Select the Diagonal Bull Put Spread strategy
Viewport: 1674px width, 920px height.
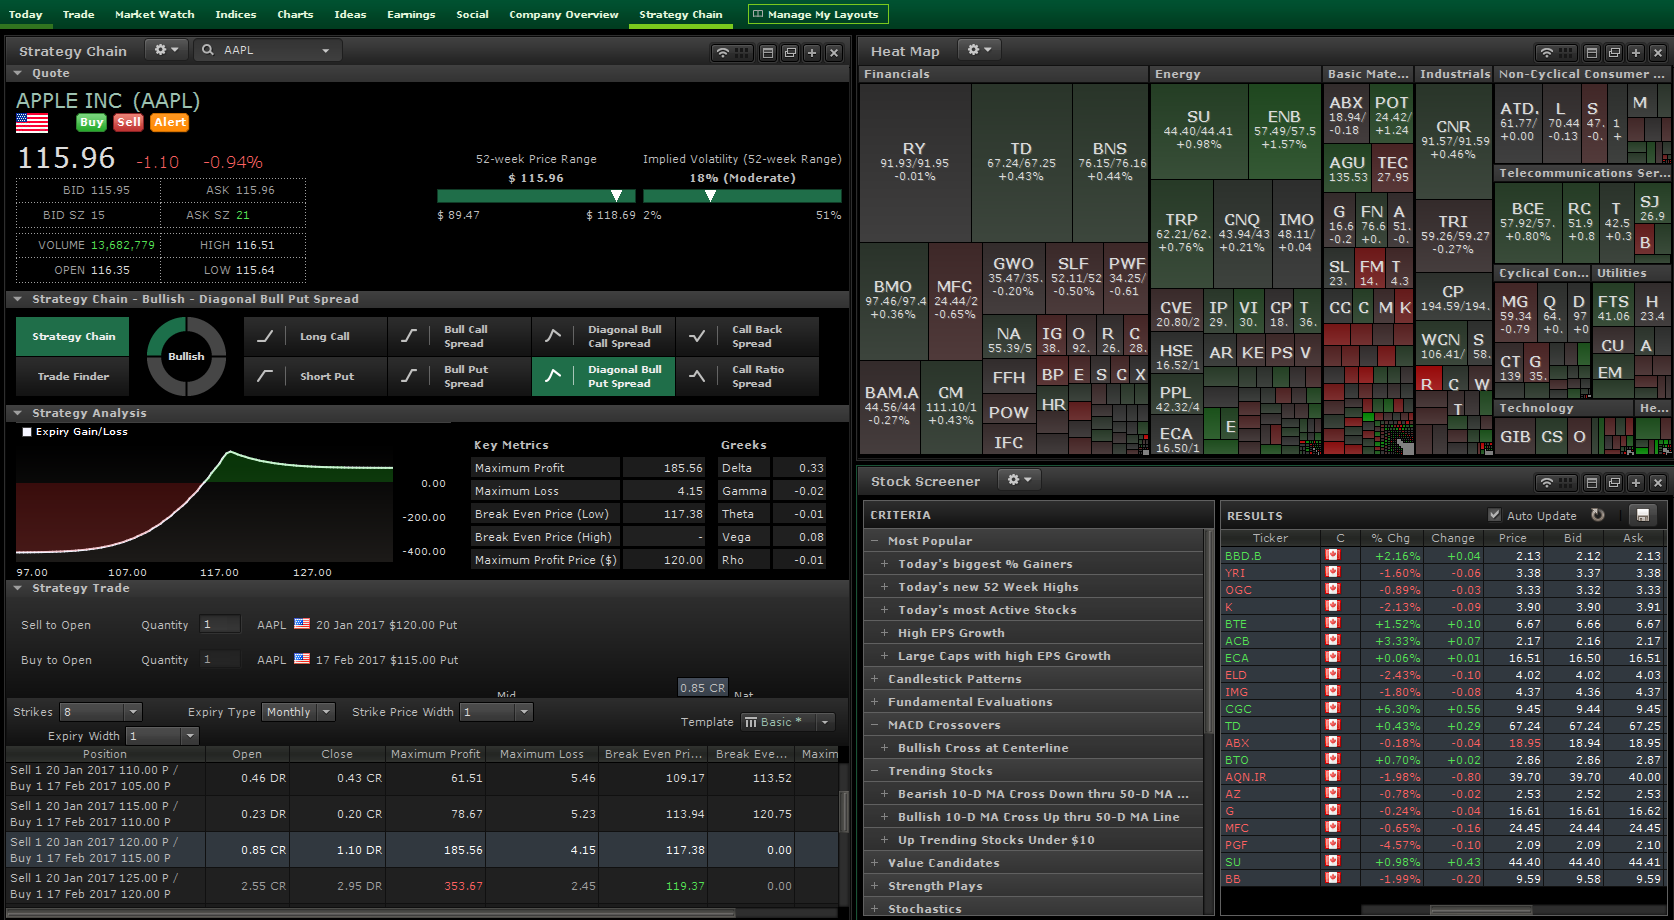click(x=603, y=376)
